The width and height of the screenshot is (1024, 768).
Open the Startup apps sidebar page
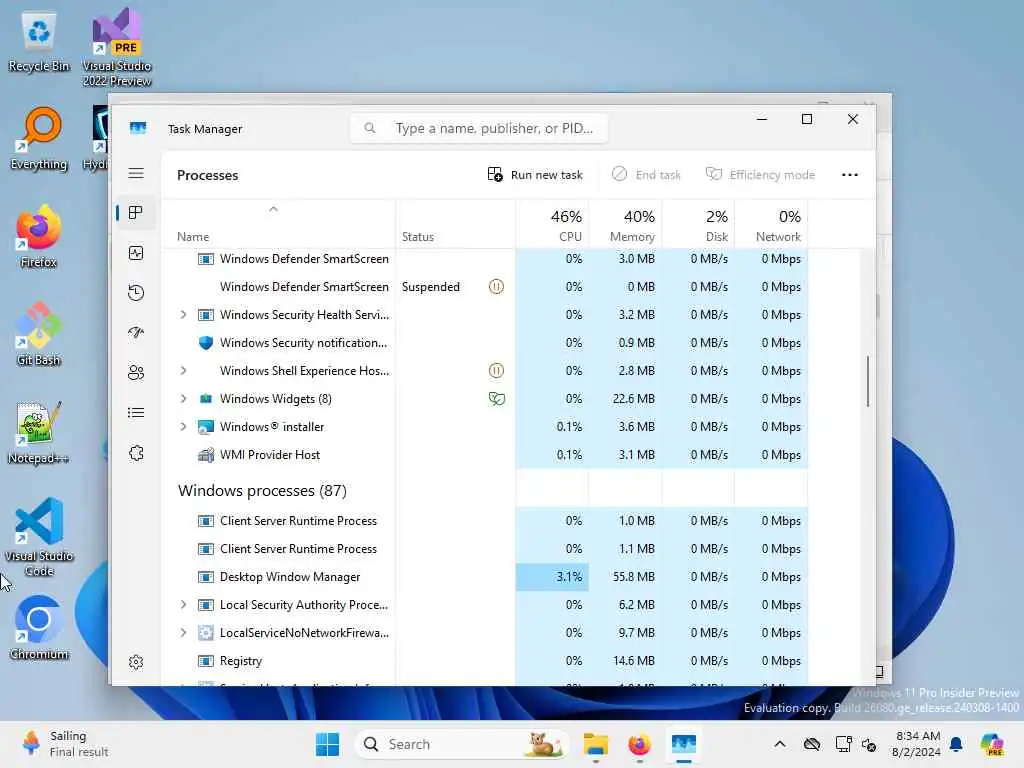click(136, 332)
